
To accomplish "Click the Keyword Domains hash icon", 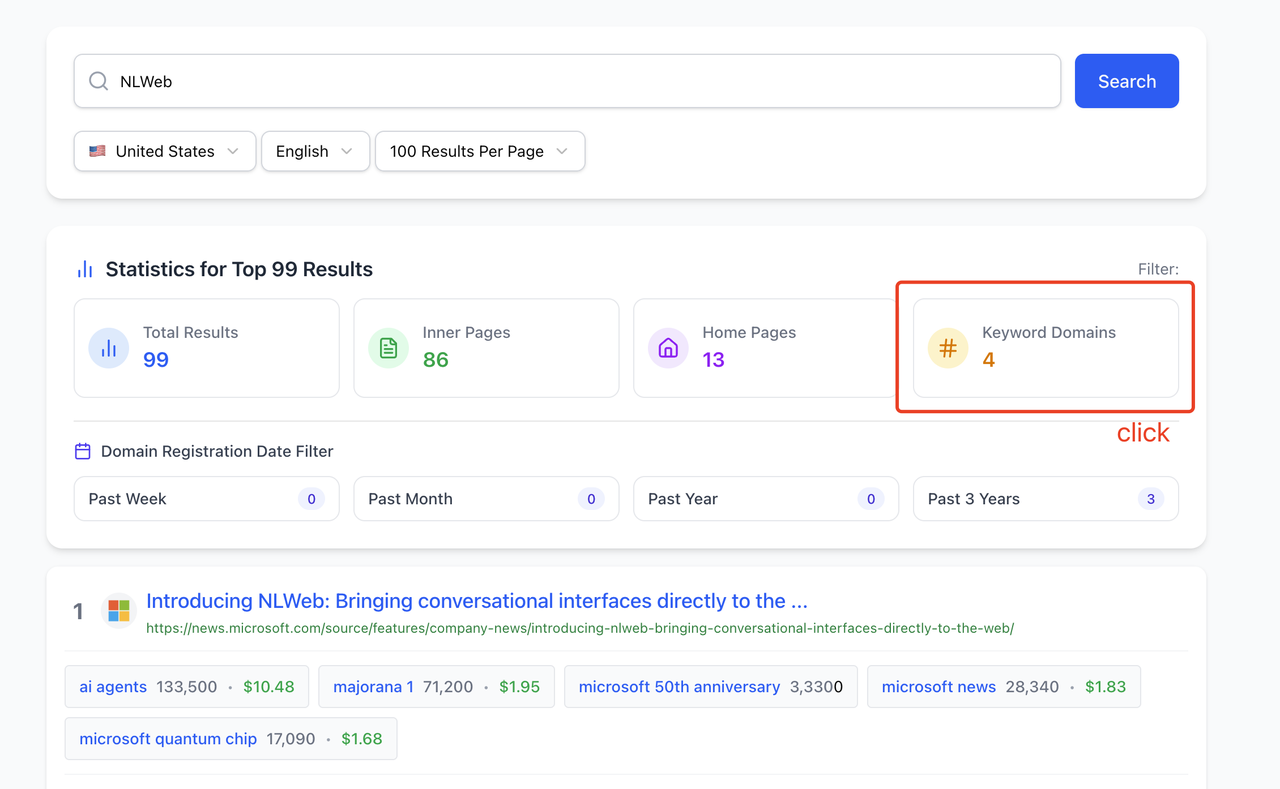I will 947,348.
